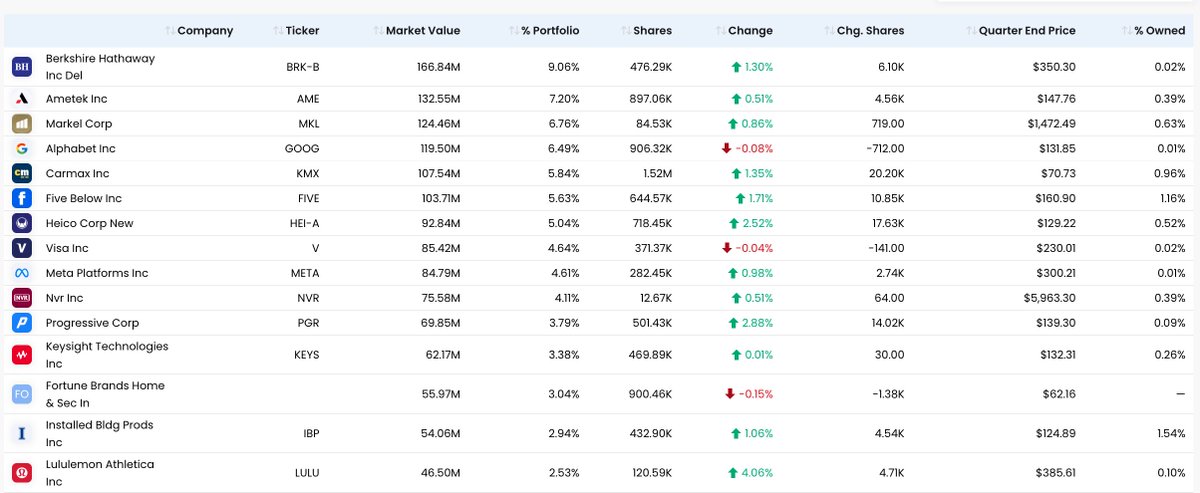Open Berkshire Hathaway Inc Del company name
Screen dimensions: 1200x493
100,67
